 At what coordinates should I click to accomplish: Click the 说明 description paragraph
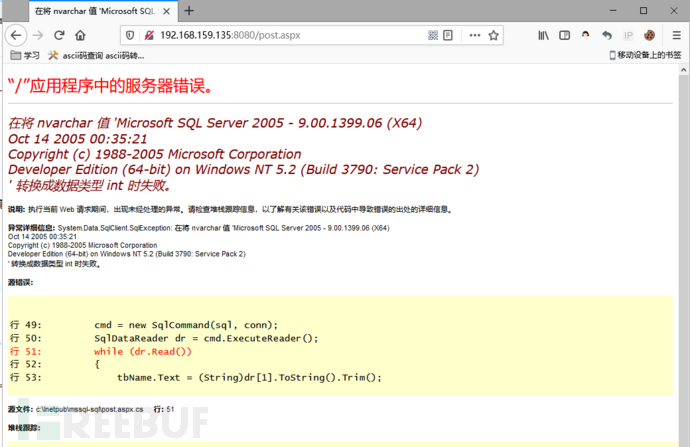point(230,209)
